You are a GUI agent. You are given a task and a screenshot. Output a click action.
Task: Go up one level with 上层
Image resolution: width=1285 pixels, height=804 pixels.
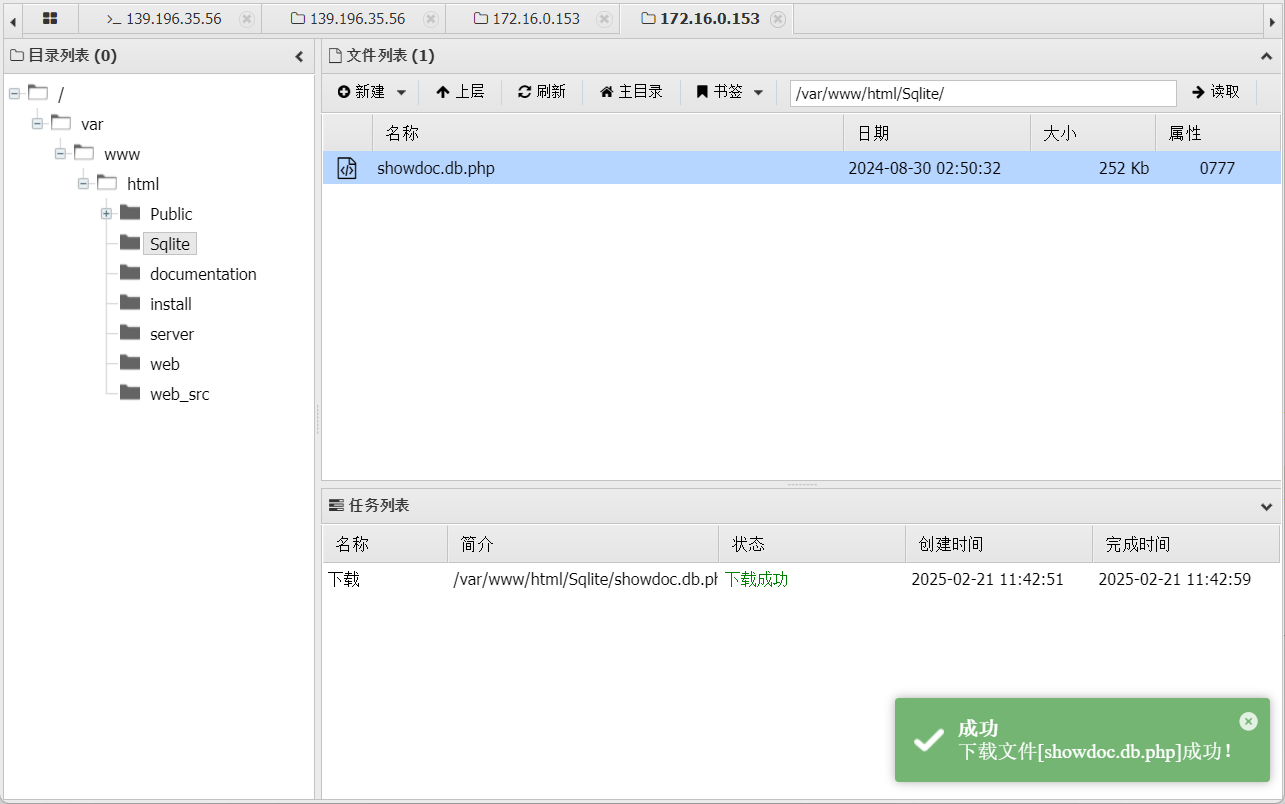(x=460, y=92)
